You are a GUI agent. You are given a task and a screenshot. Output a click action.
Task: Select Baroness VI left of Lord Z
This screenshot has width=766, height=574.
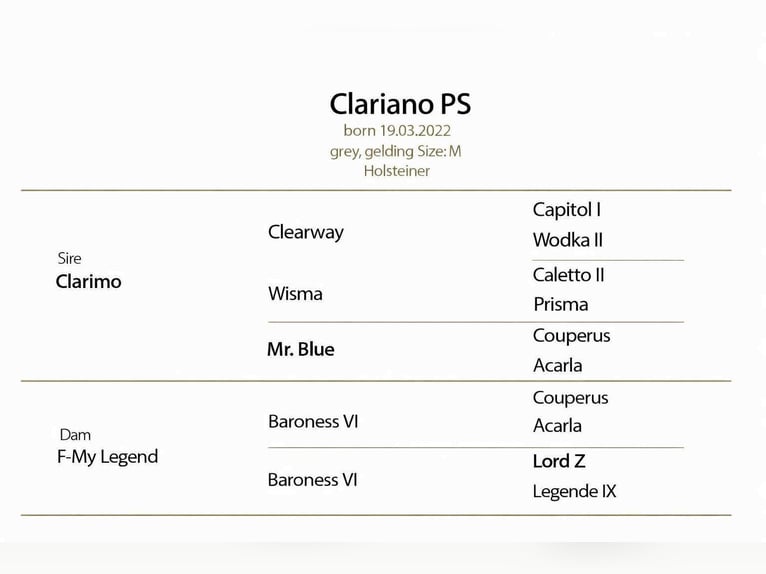pyautogui.click(x=313, y=480)
